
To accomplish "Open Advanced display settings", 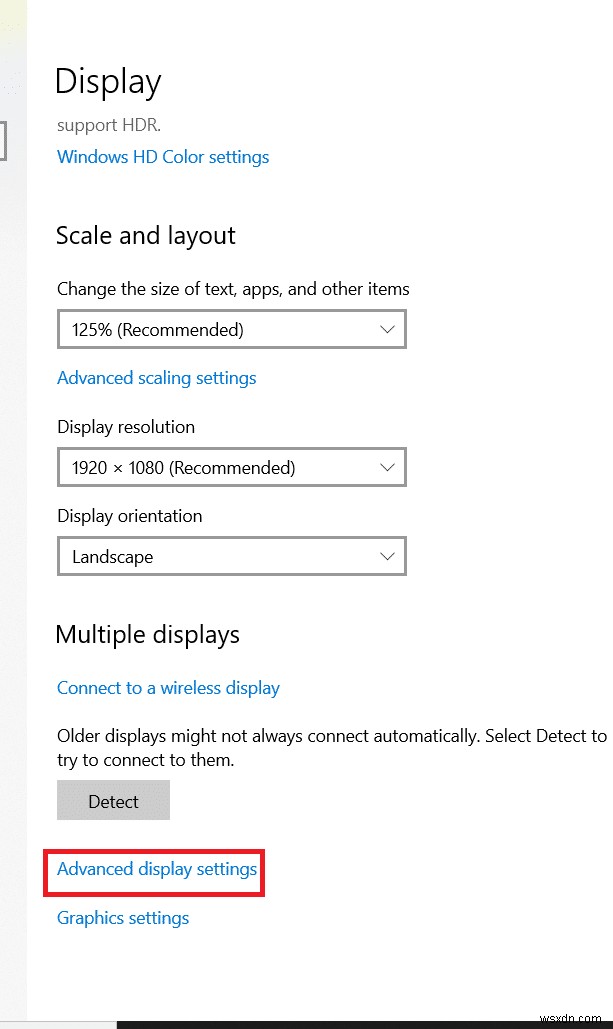I will click(x=157, y=869).
